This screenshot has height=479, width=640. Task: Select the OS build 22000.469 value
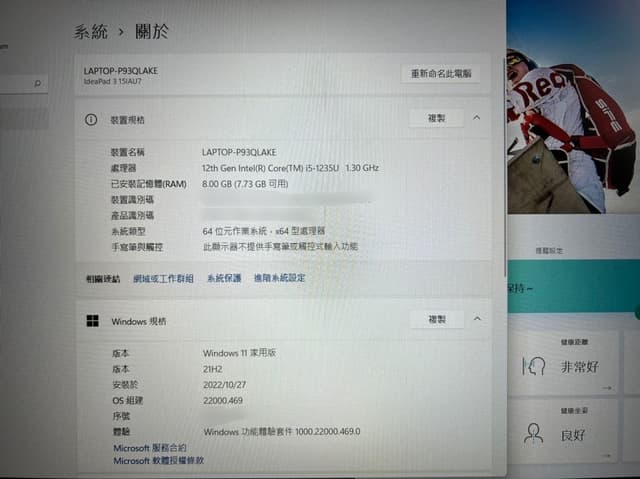pos(223,400)
